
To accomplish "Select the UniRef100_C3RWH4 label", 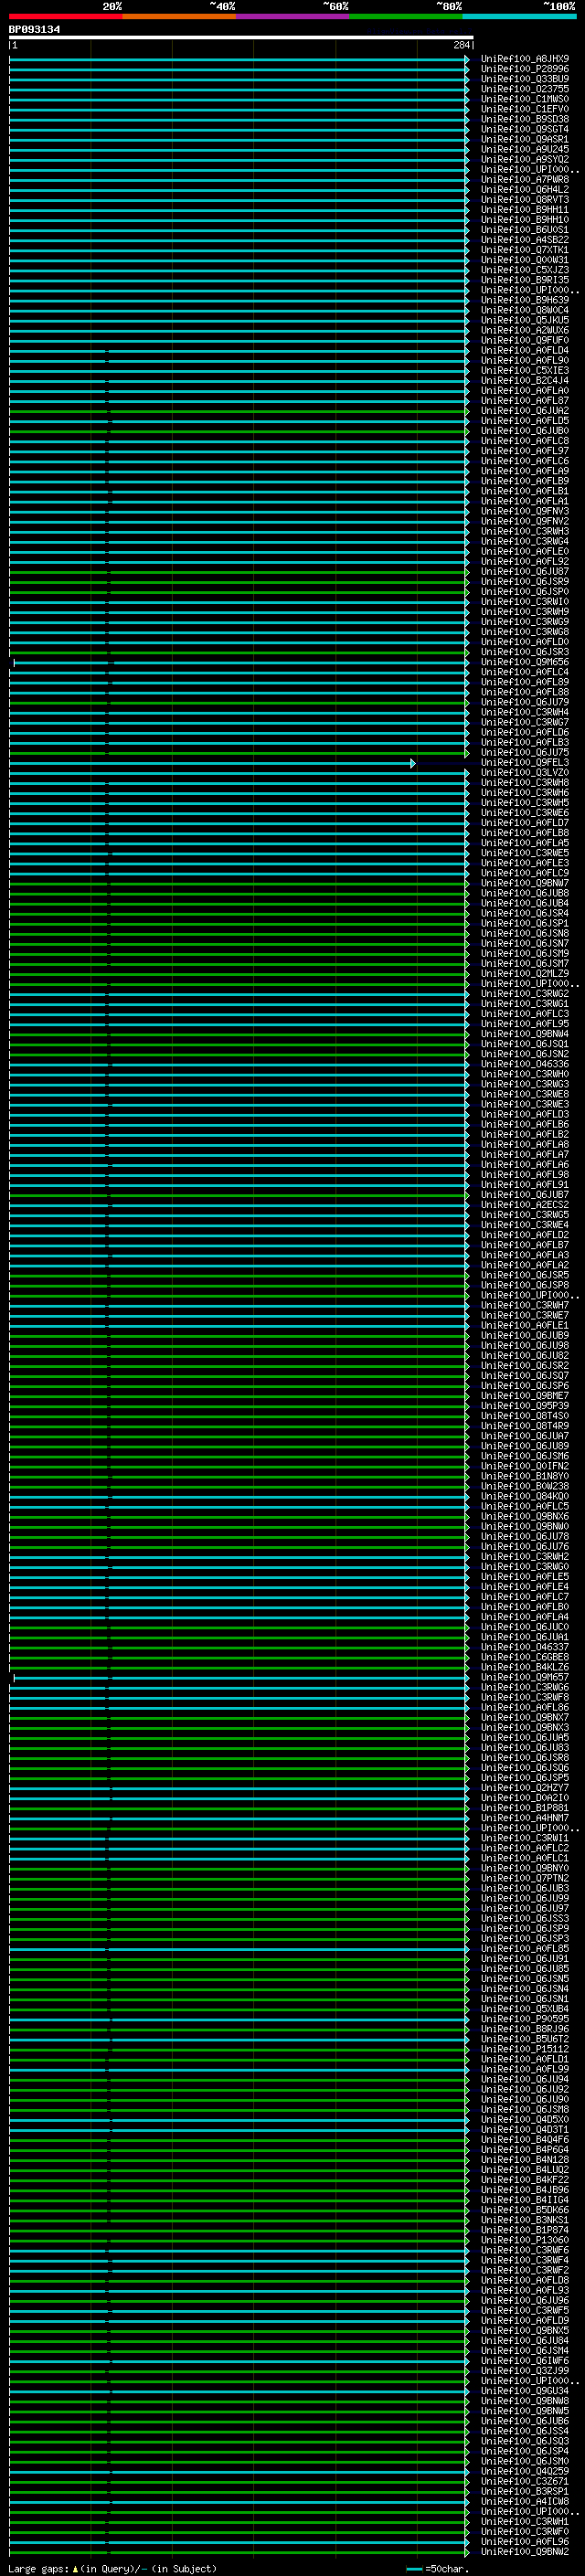I will 525,712.
